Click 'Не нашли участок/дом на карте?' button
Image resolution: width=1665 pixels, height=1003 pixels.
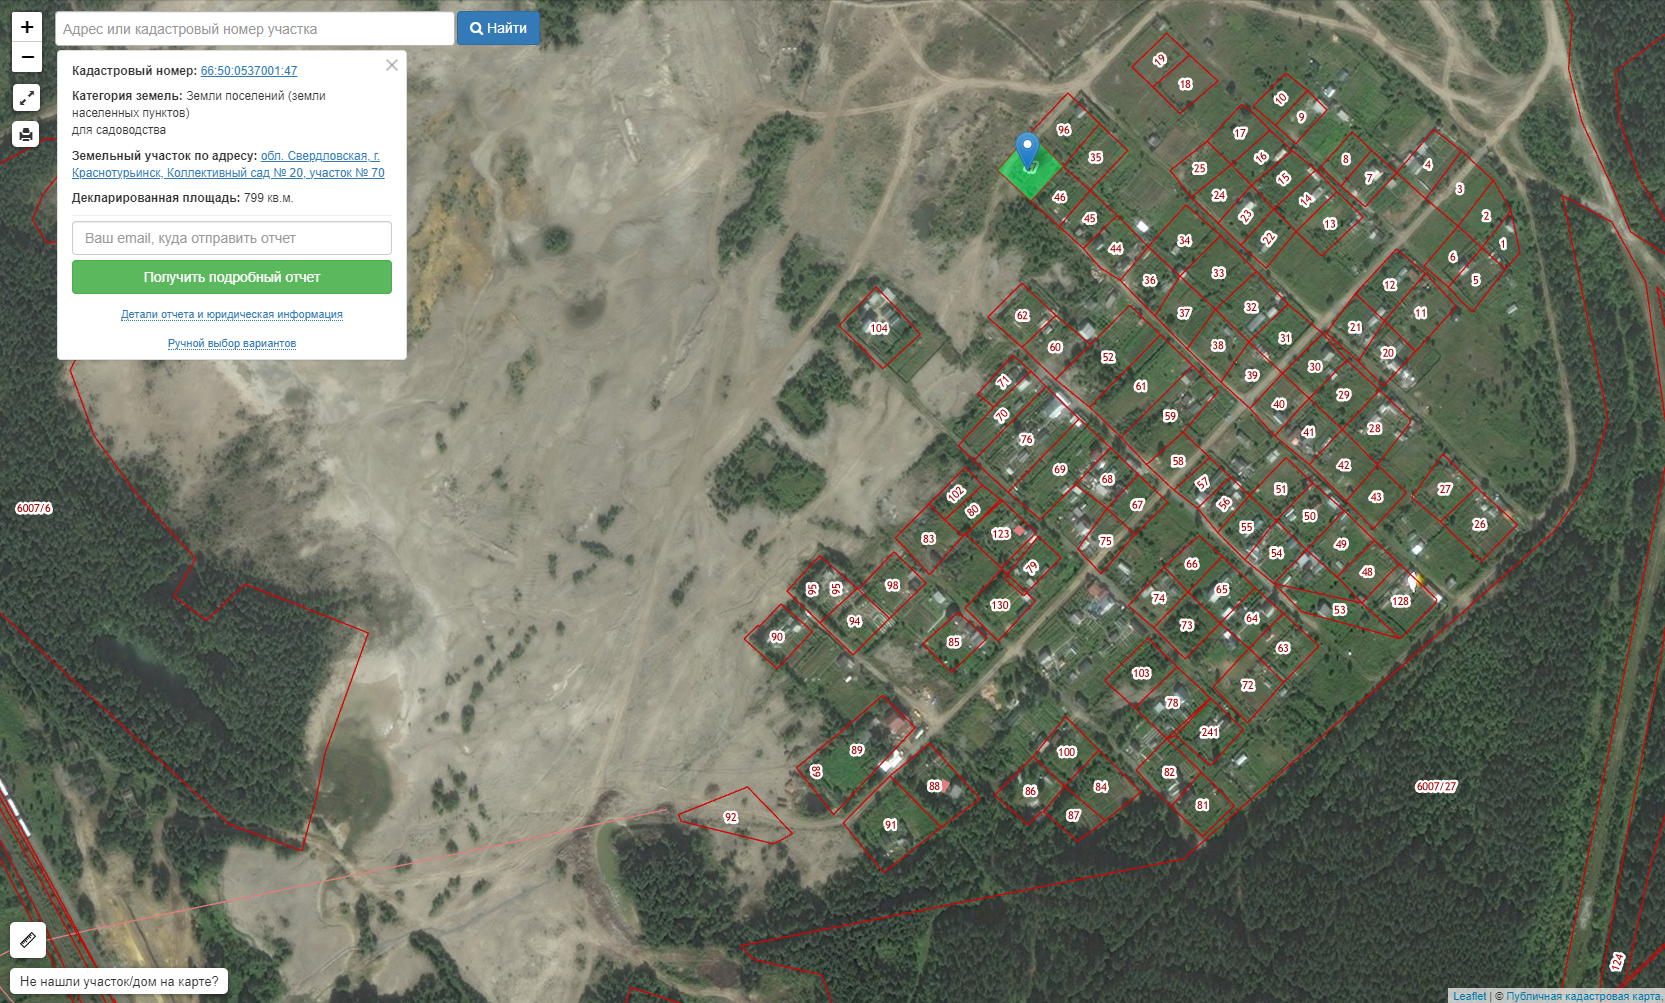tap(119, 981)
